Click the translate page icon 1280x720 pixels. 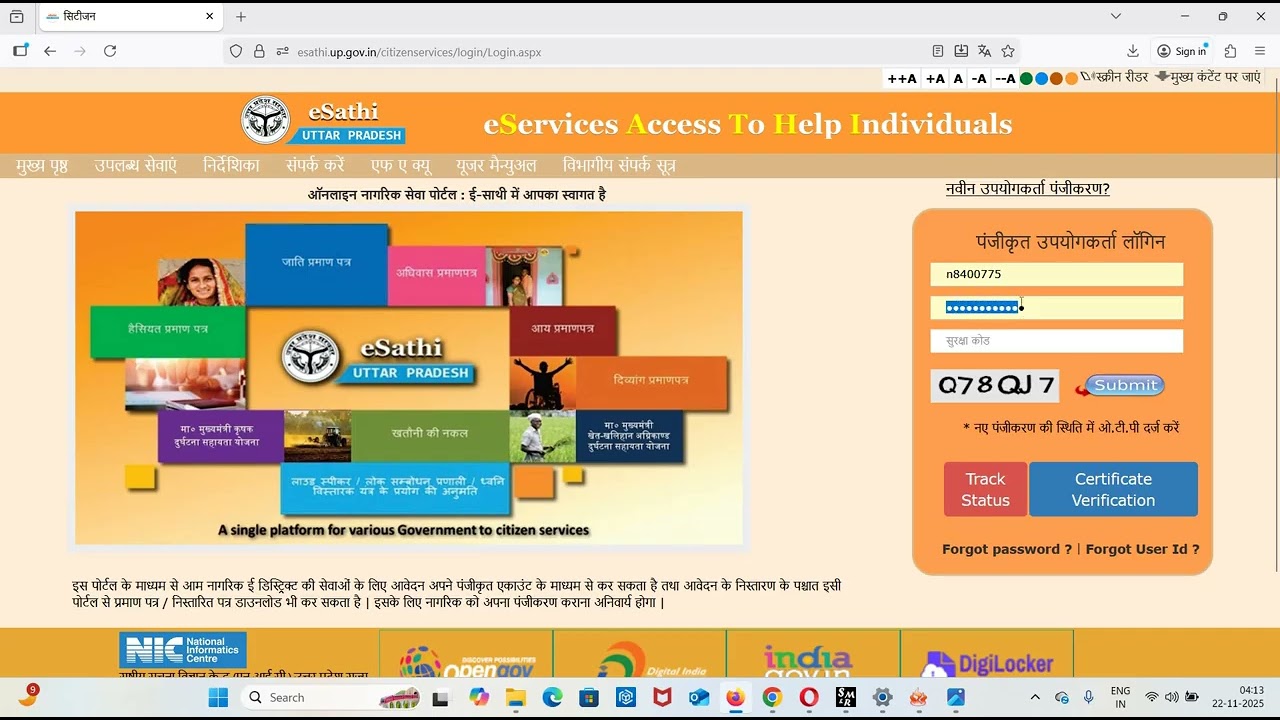pos(984,51)
